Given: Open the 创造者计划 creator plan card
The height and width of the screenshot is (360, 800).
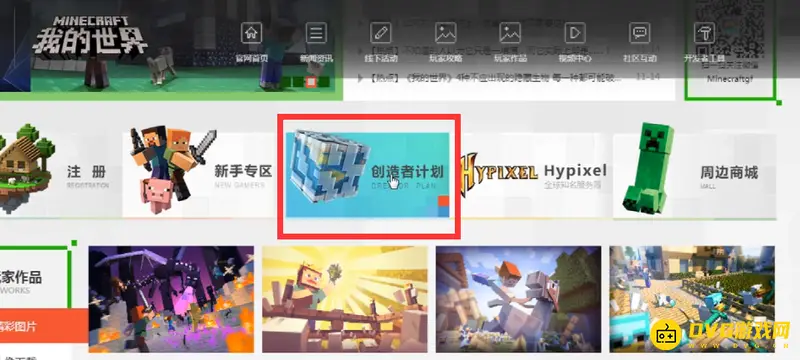Looking at the screenshot, I should 367,175.
